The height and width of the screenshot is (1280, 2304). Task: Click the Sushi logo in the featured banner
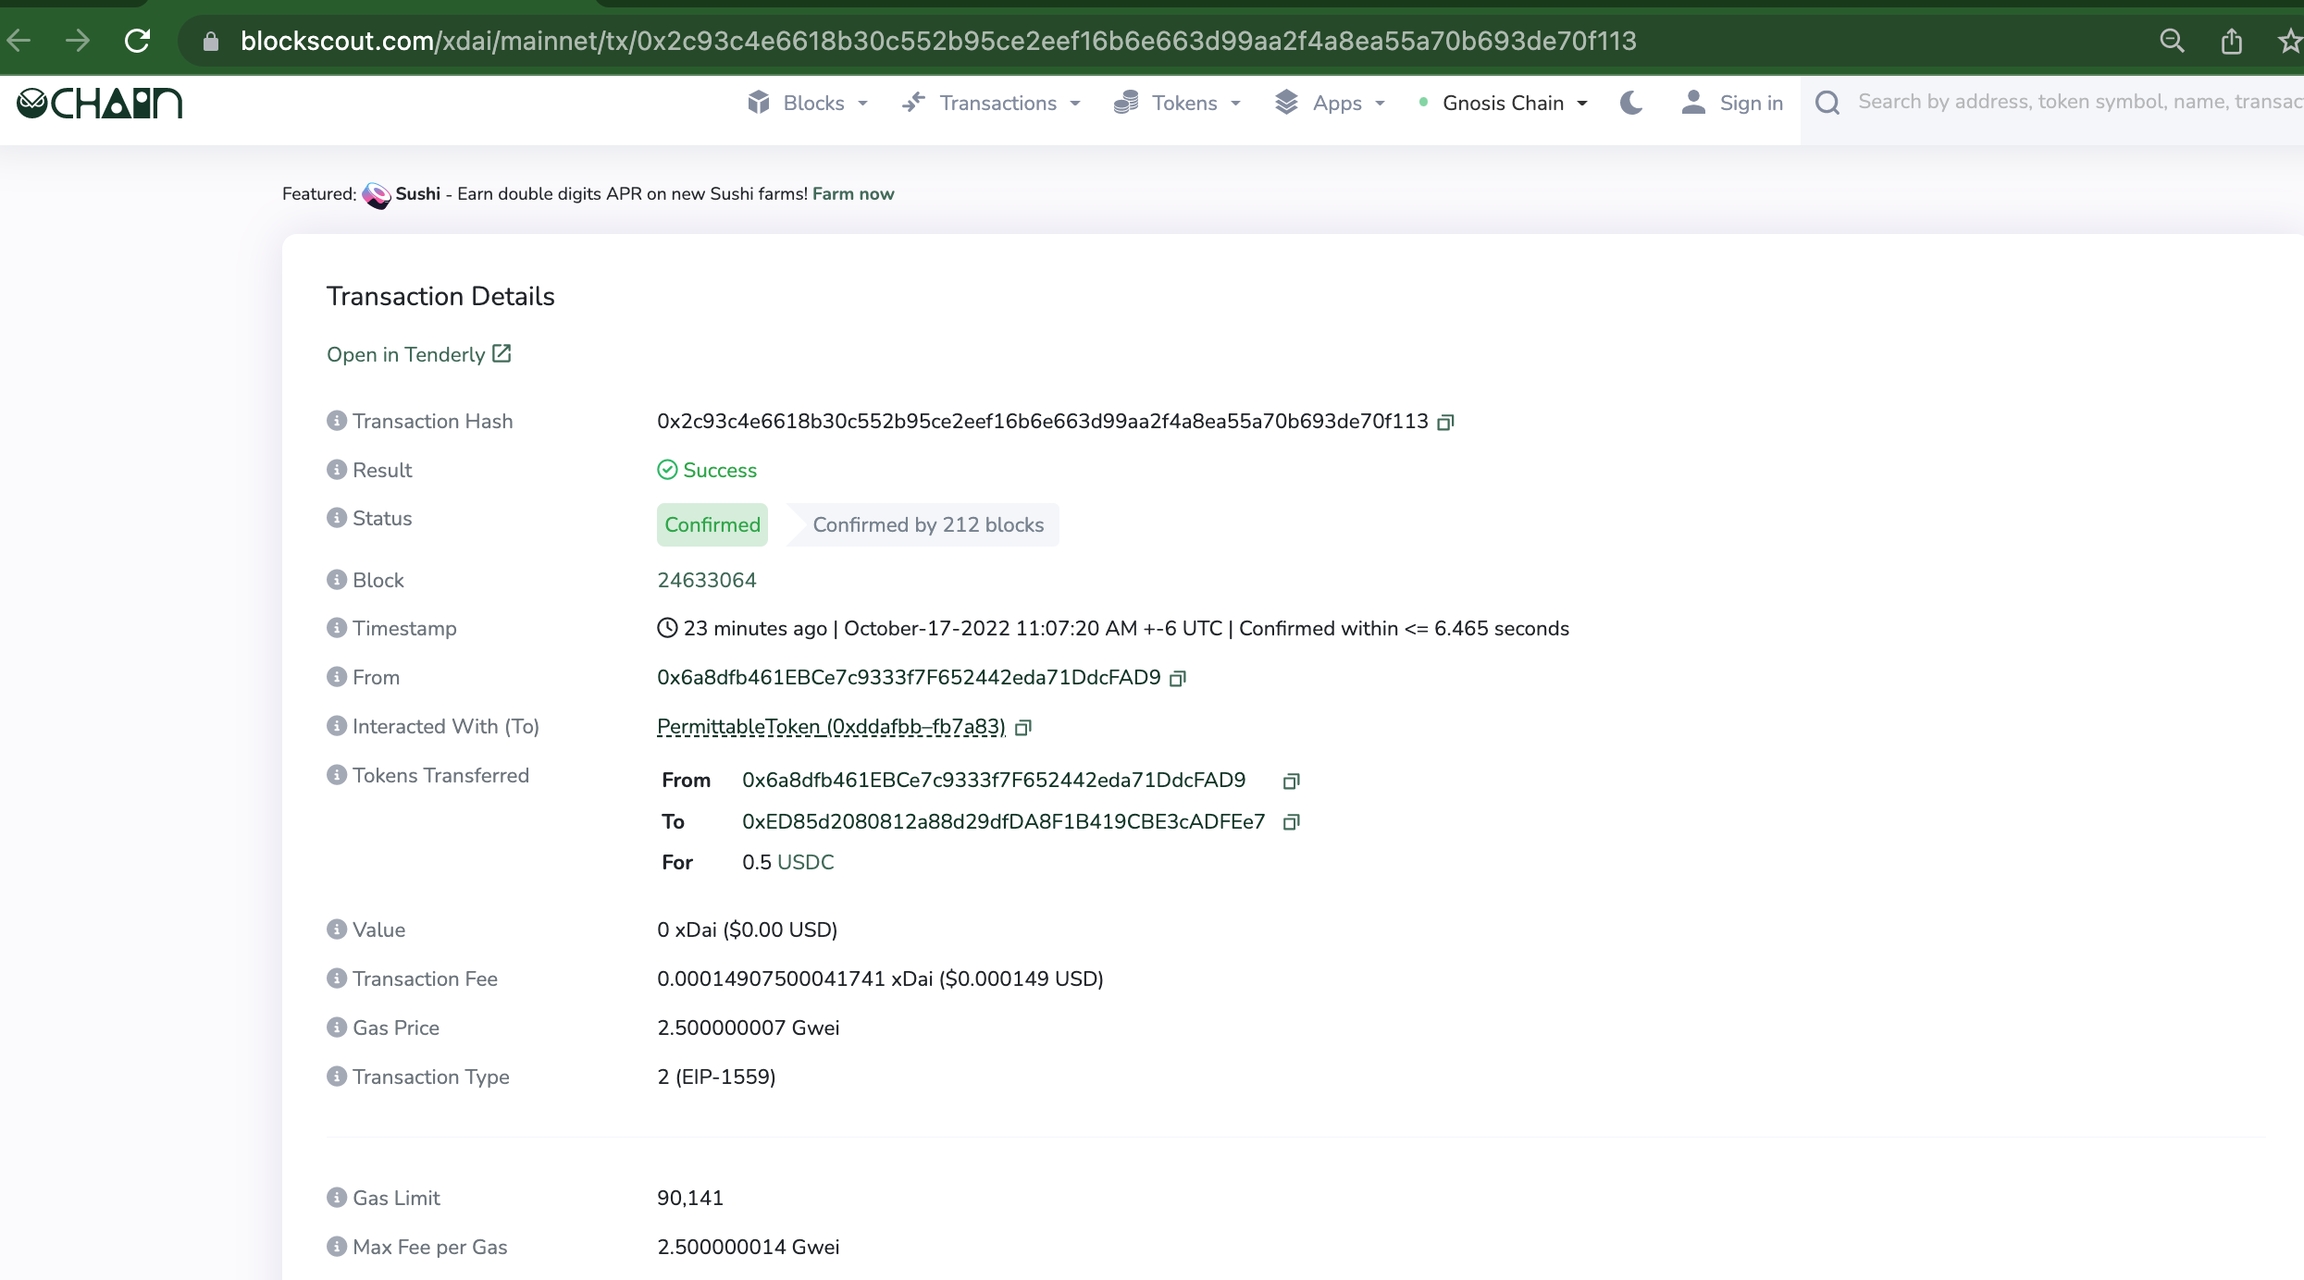click(x=376, y=195)
